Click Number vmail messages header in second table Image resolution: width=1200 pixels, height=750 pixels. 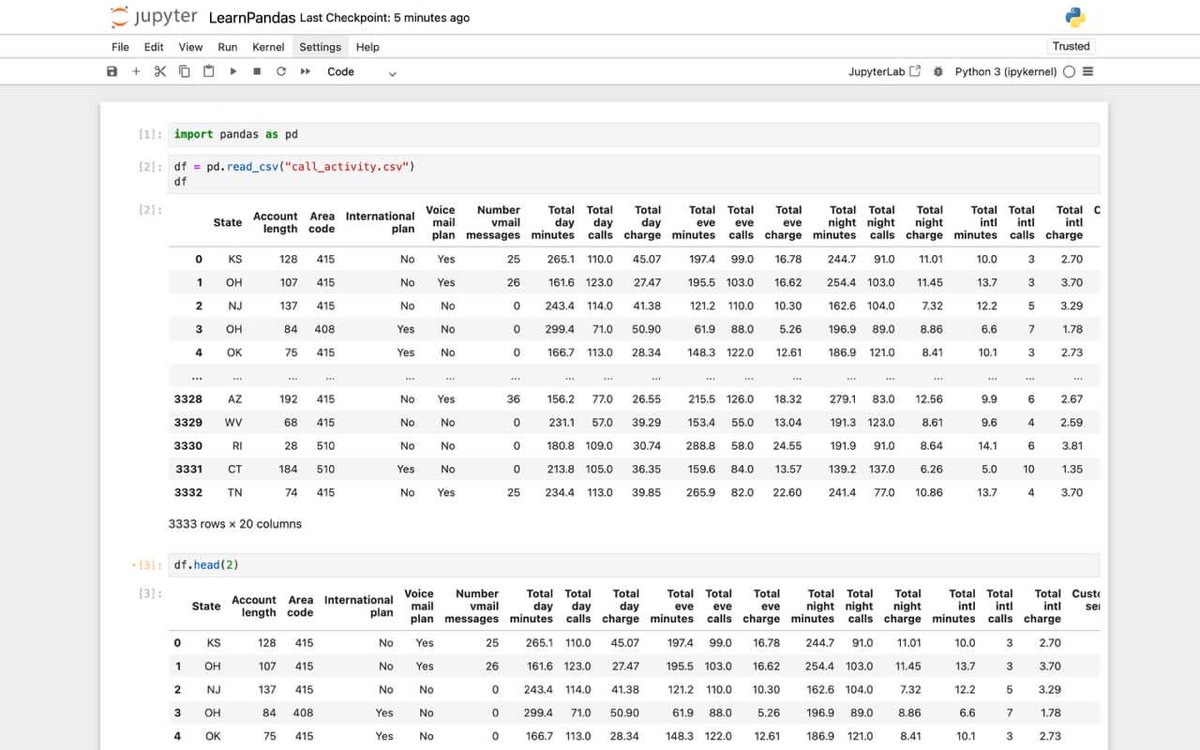472,606
